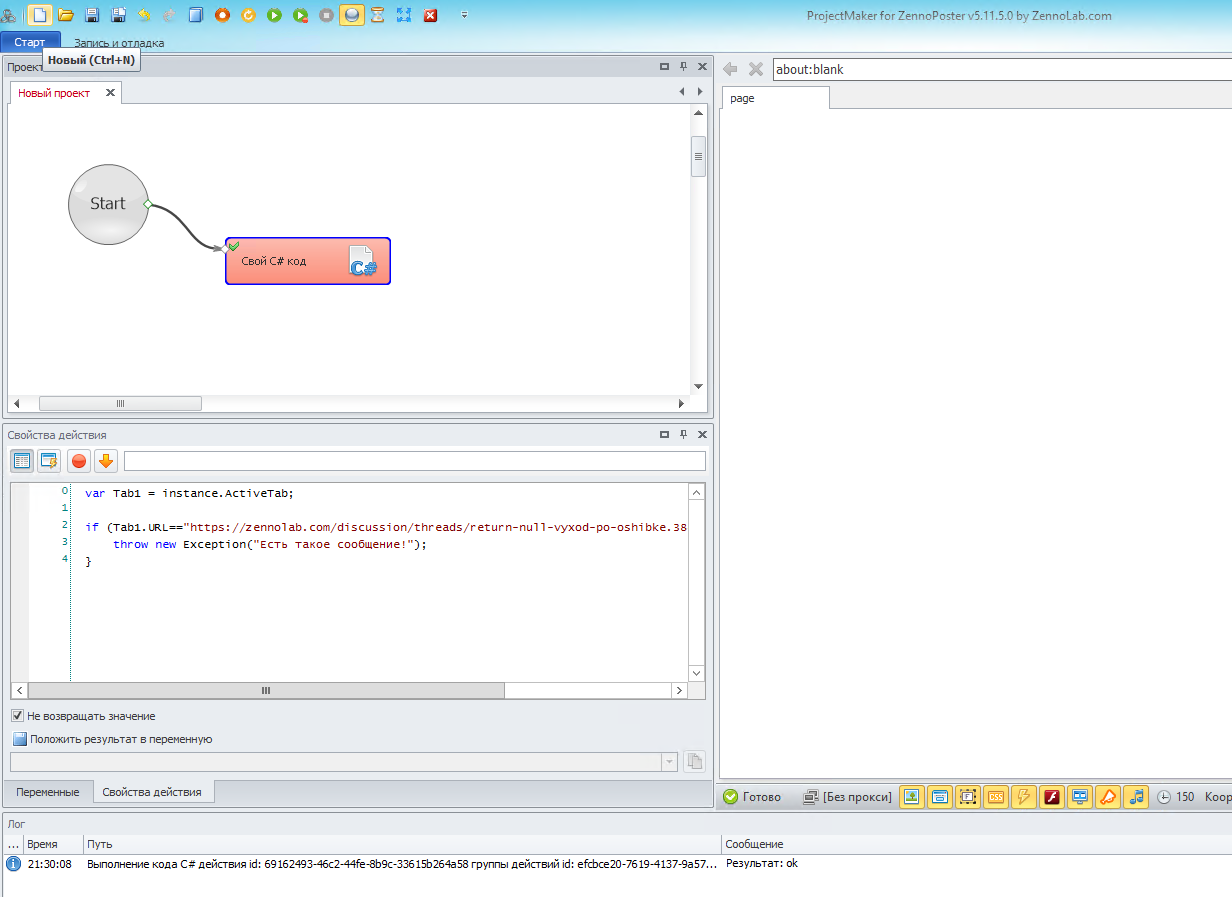The height and width of the screenshot is (897, 1232).
Task: Select the Свой C# код action block
Action: tap(308, 261)
